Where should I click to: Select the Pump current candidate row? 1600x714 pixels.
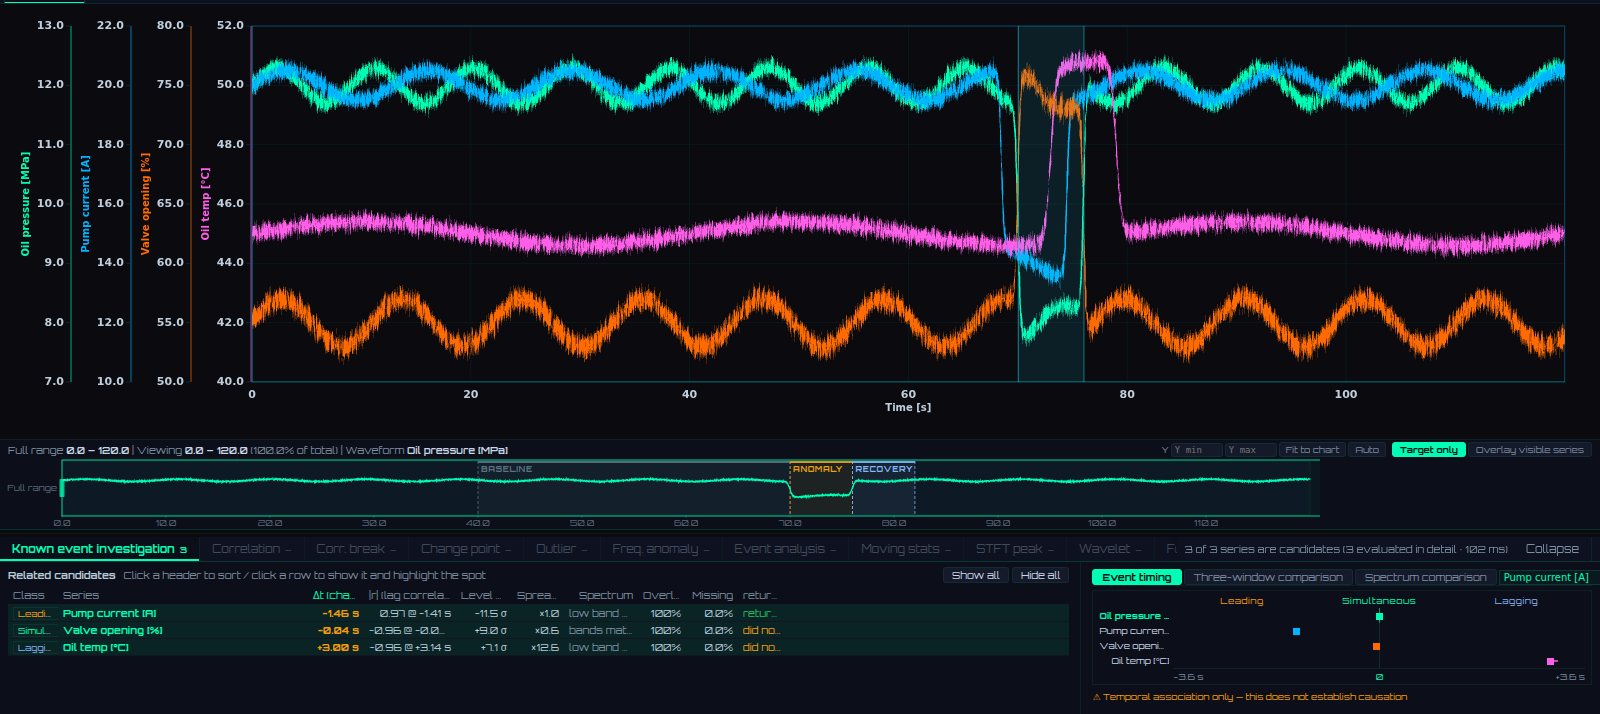click(x=540, y=614)
